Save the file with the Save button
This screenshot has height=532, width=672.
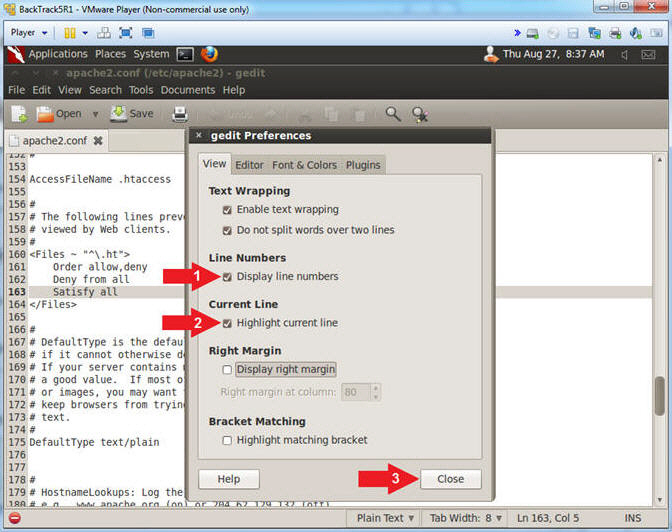pos(132,114)
